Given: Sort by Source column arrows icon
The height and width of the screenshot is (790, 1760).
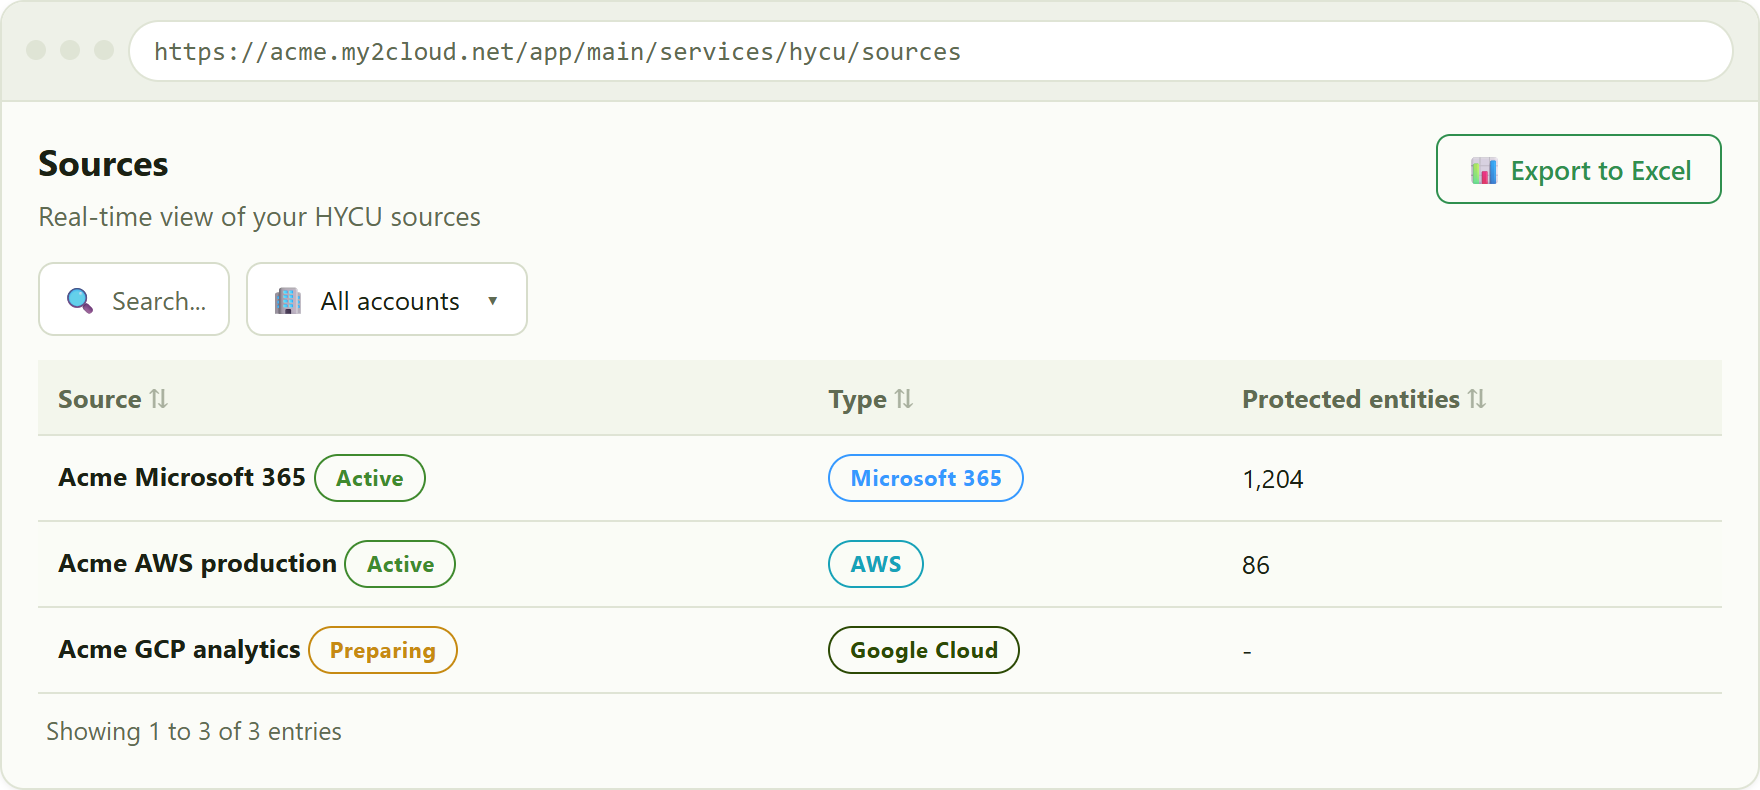Looking at the screenshot, I should point(159,399).
